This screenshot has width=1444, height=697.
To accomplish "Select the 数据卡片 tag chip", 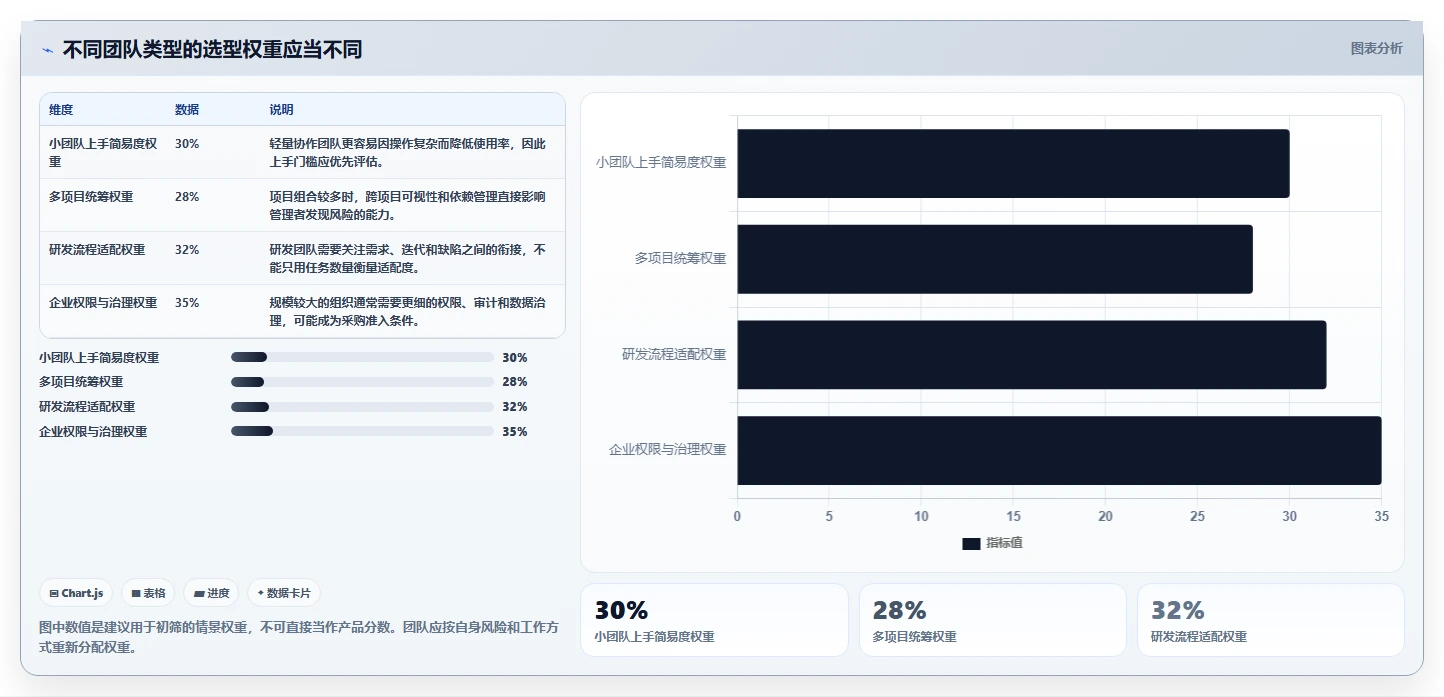I will 284,593.
